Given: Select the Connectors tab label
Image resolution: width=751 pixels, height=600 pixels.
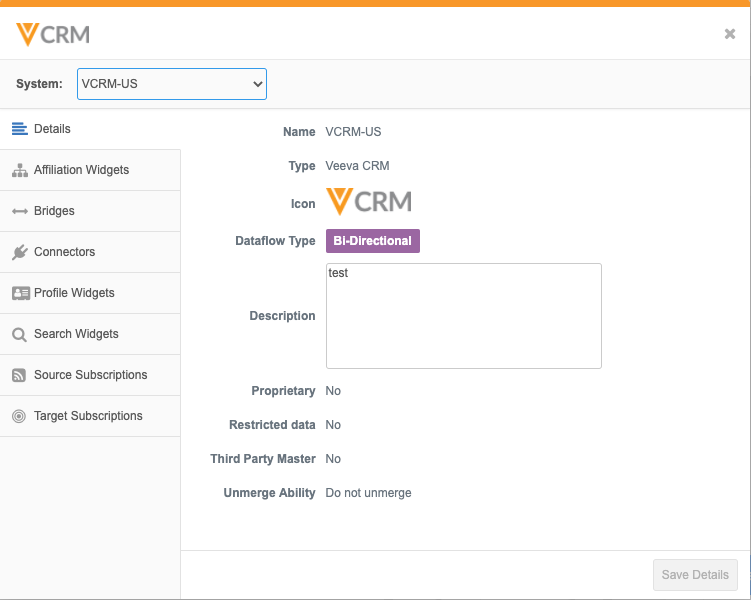Looking at the screenshot, I should tap(64, 252).
